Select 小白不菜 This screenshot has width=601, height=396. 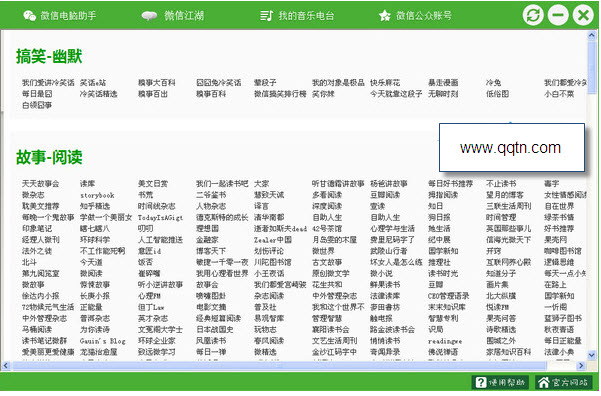[559, 94]
